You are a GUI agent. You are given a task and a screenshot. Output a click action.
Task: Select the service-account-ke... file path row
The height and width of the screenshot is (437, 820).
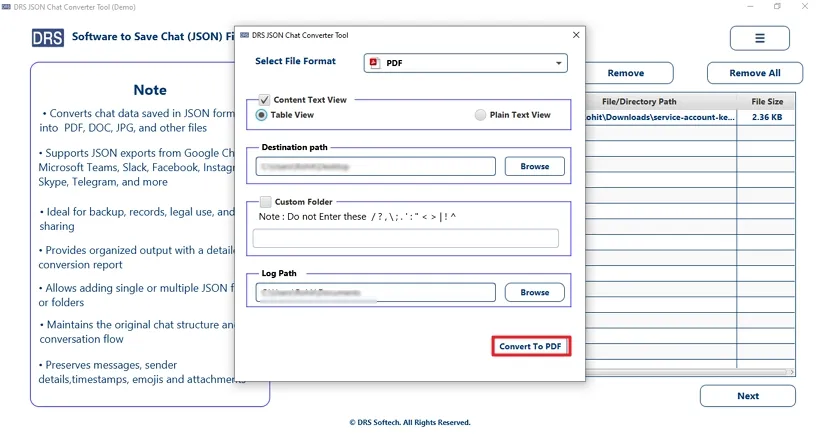pyautogui.click(x=661, y=117)
